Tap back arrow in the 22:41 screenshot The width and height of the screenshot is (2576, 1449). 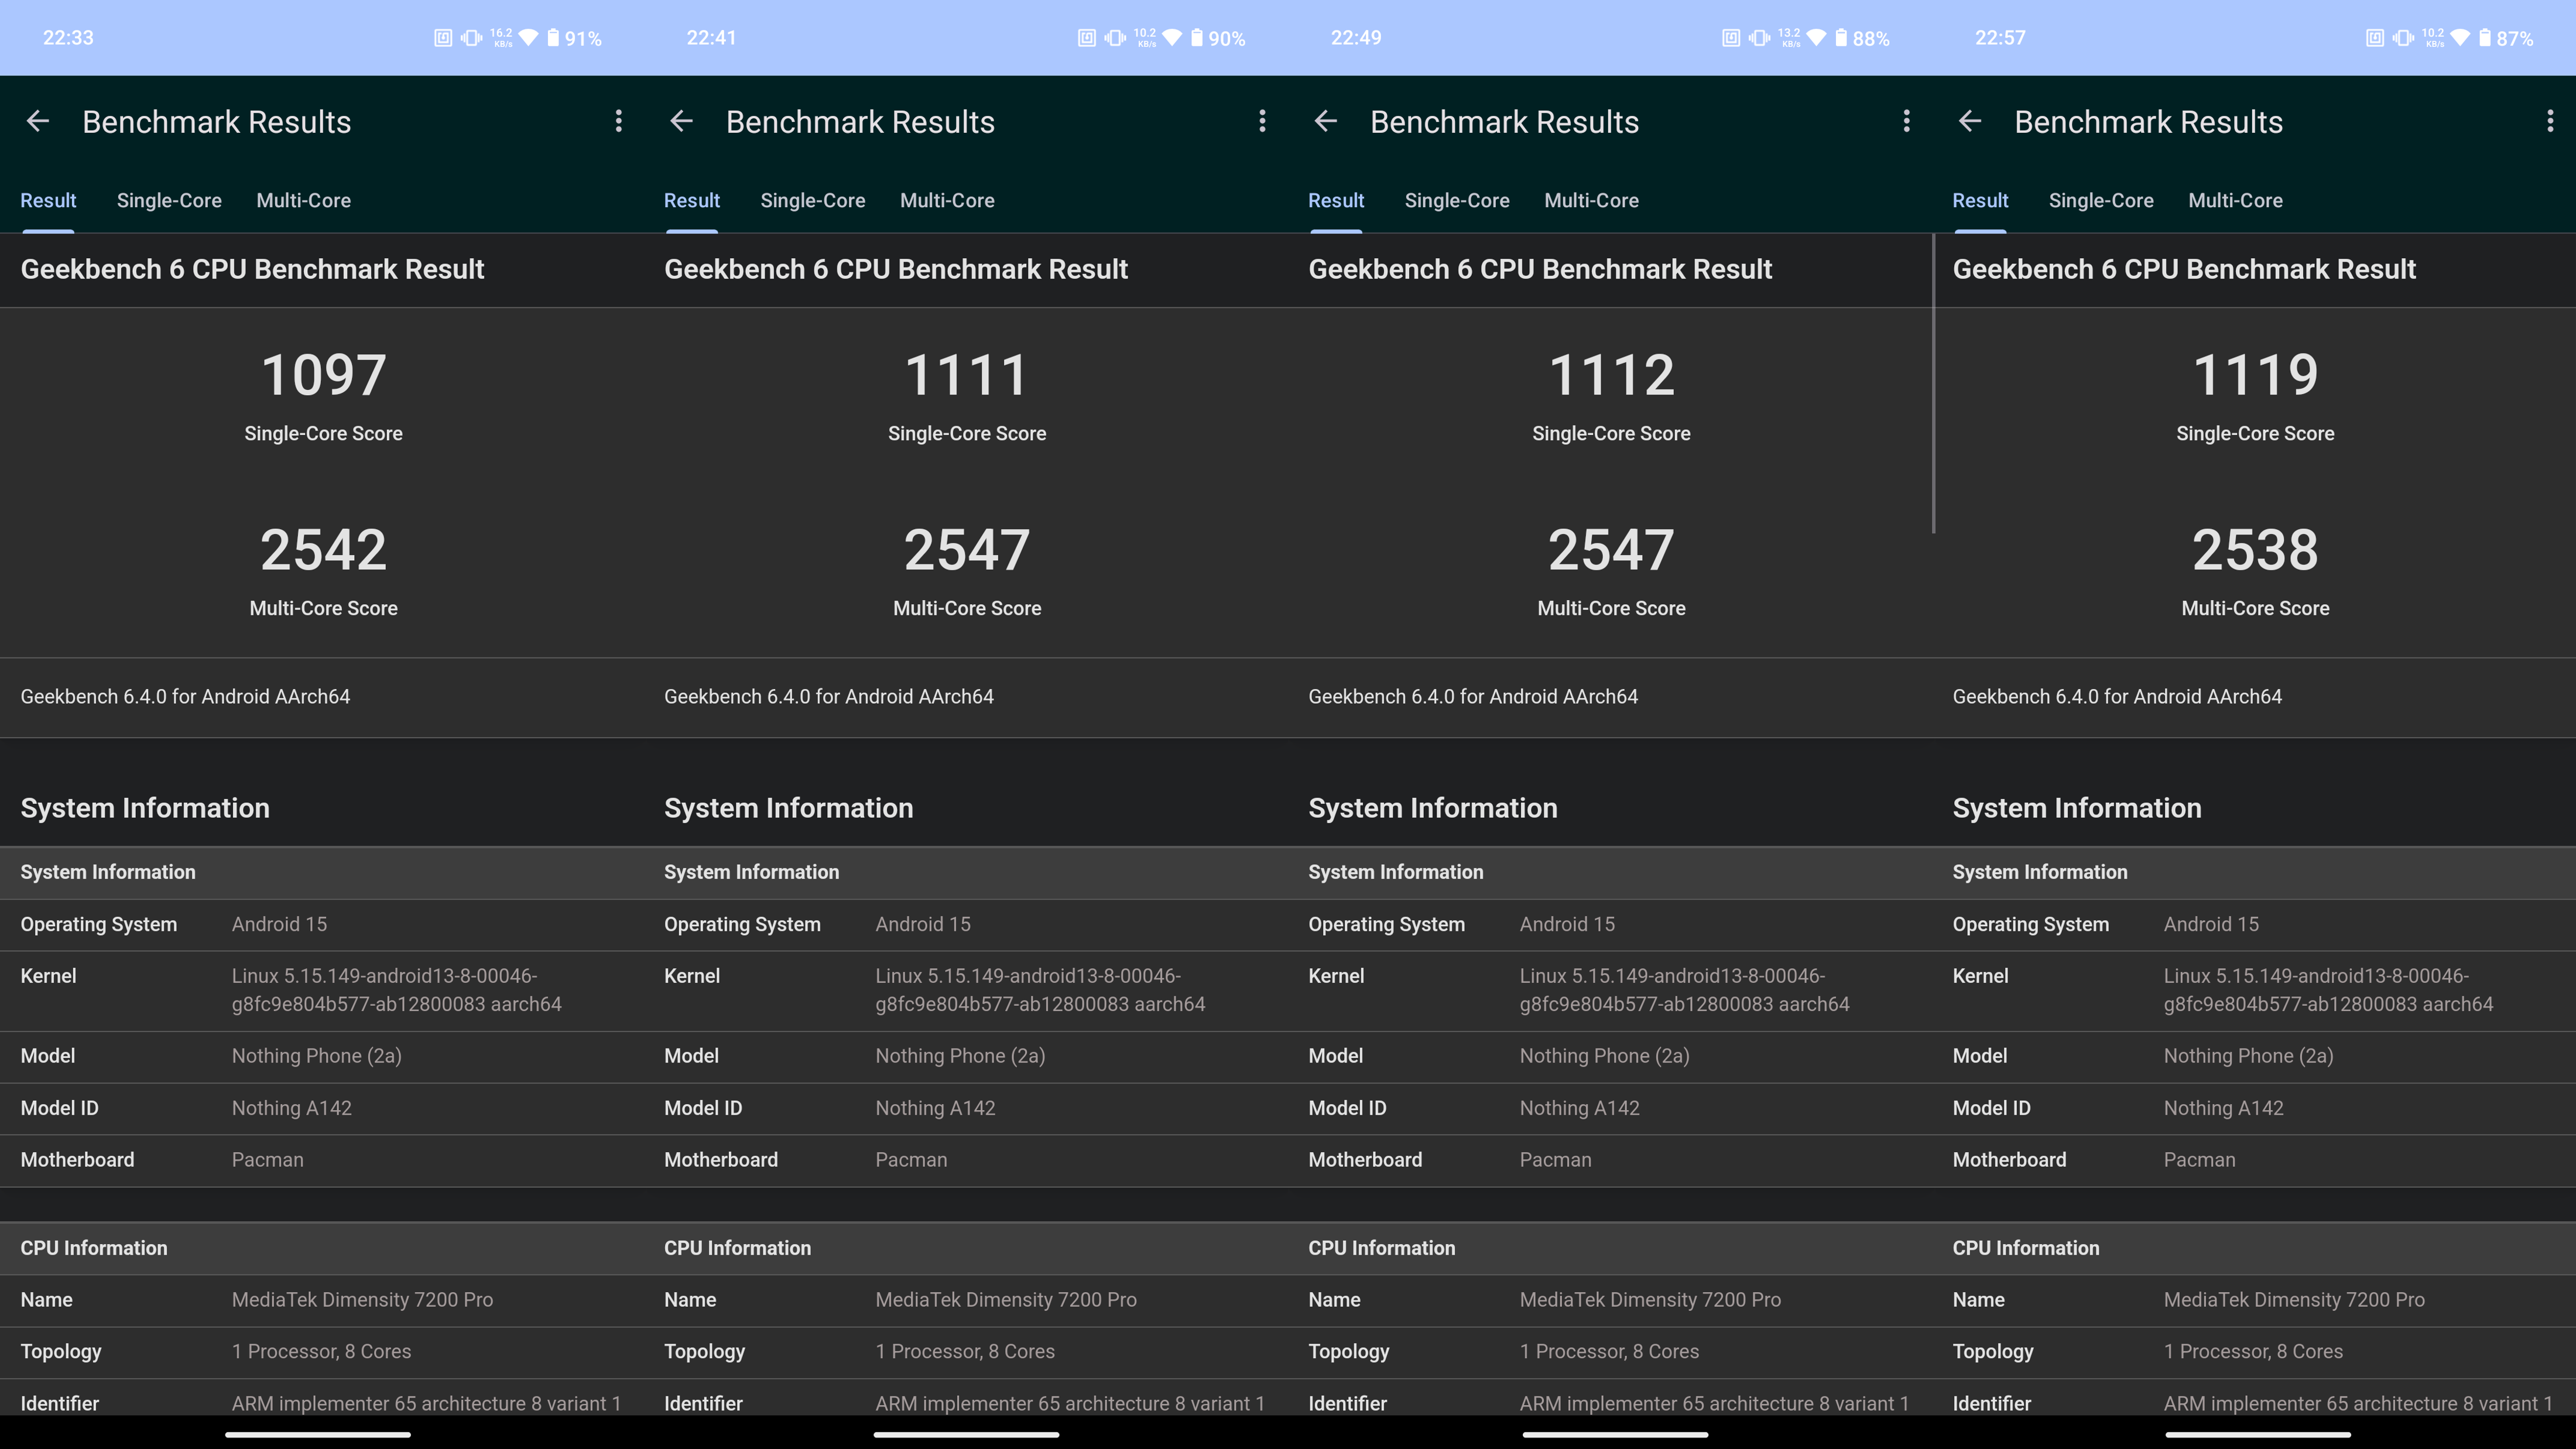(x=681, y=122)
